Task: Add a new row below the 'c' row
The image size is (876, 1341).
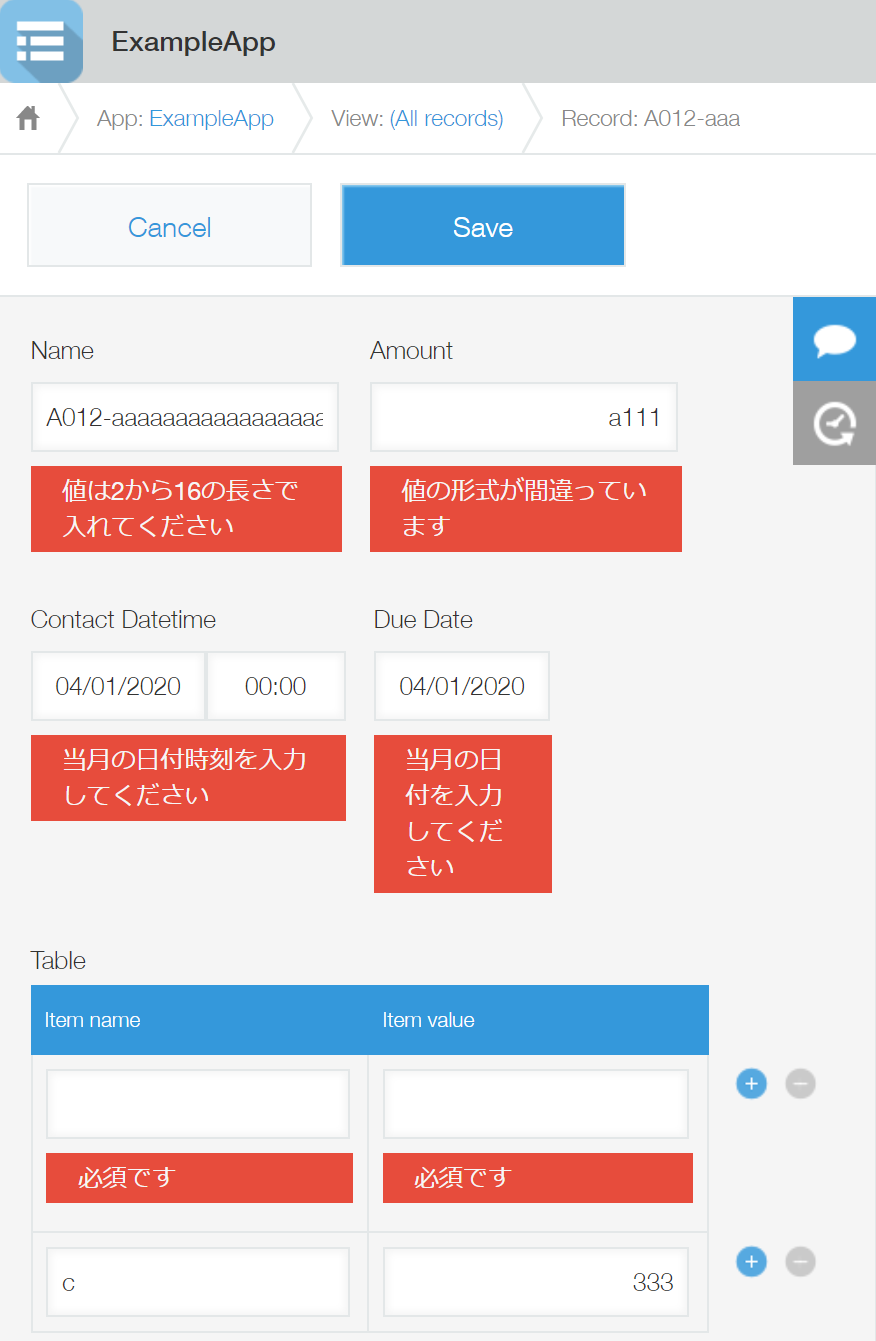Action: [x=751, y=1261]
